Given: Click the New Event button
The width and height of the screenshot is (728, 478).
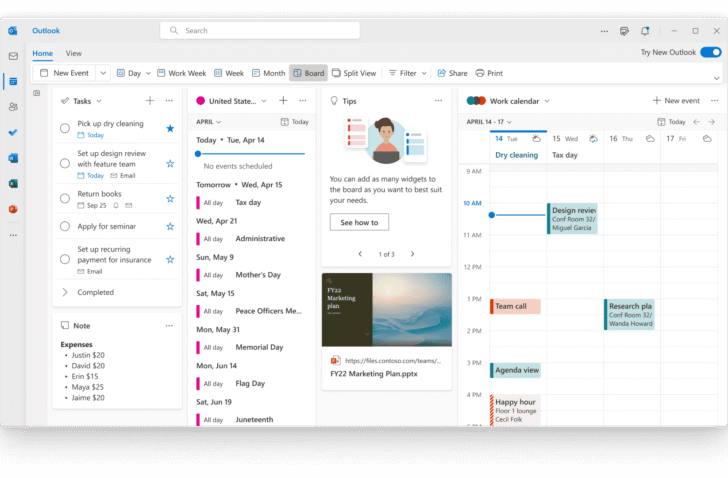Looking at the screenshot, I should pos(65,73).
